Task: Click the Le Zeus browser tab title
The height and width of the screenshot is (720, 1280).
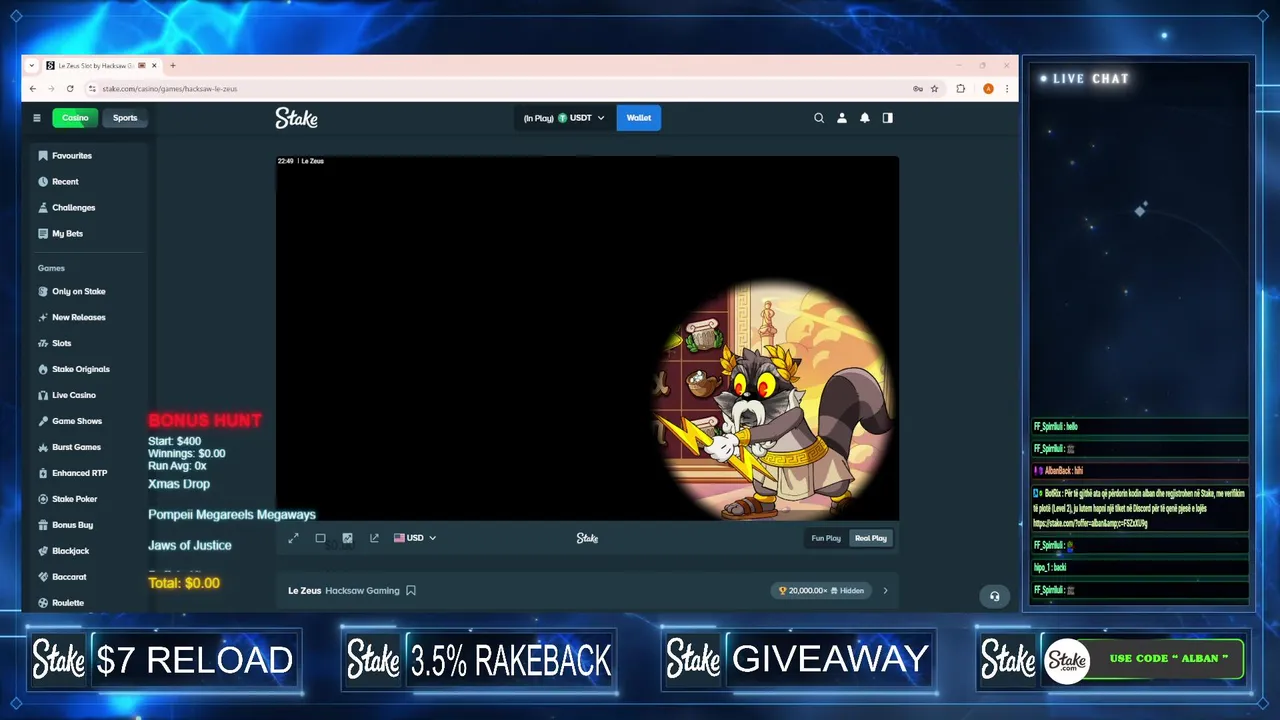Action: pyautogui.click(x=96, y=66)
